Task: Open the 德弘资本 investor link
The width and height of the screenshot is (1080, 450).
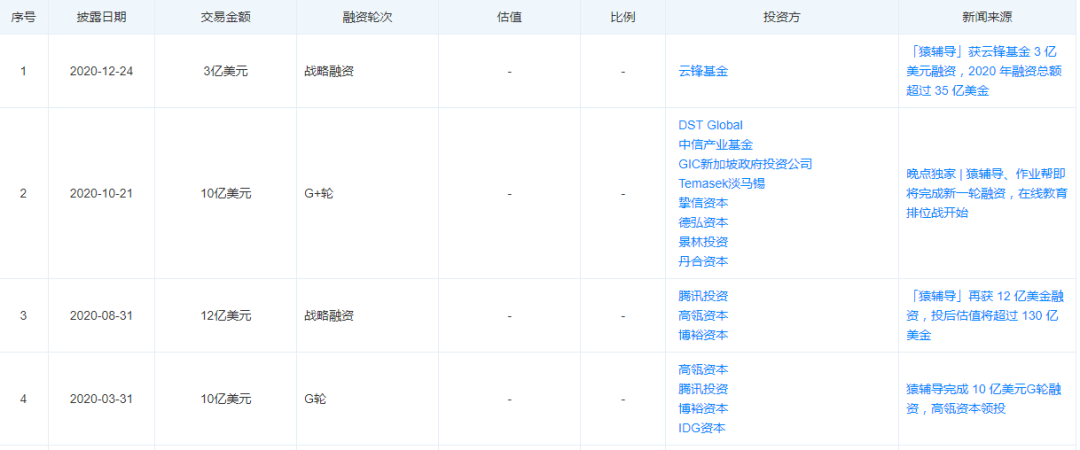Action: click(703, 223)
